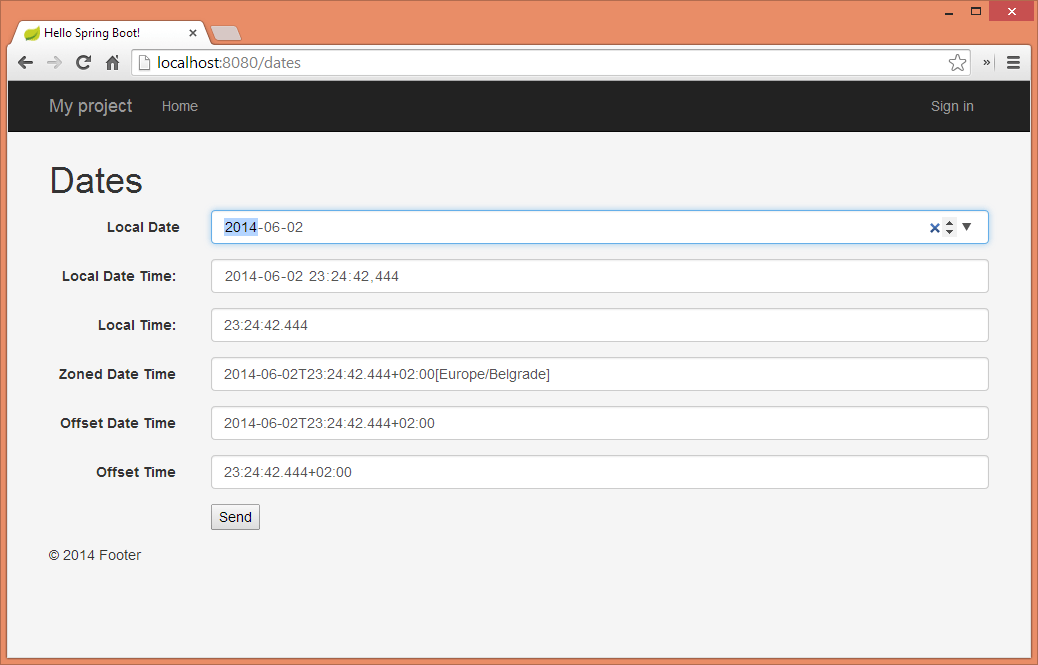
Task: Open a new browser tab
Action: 225,32
